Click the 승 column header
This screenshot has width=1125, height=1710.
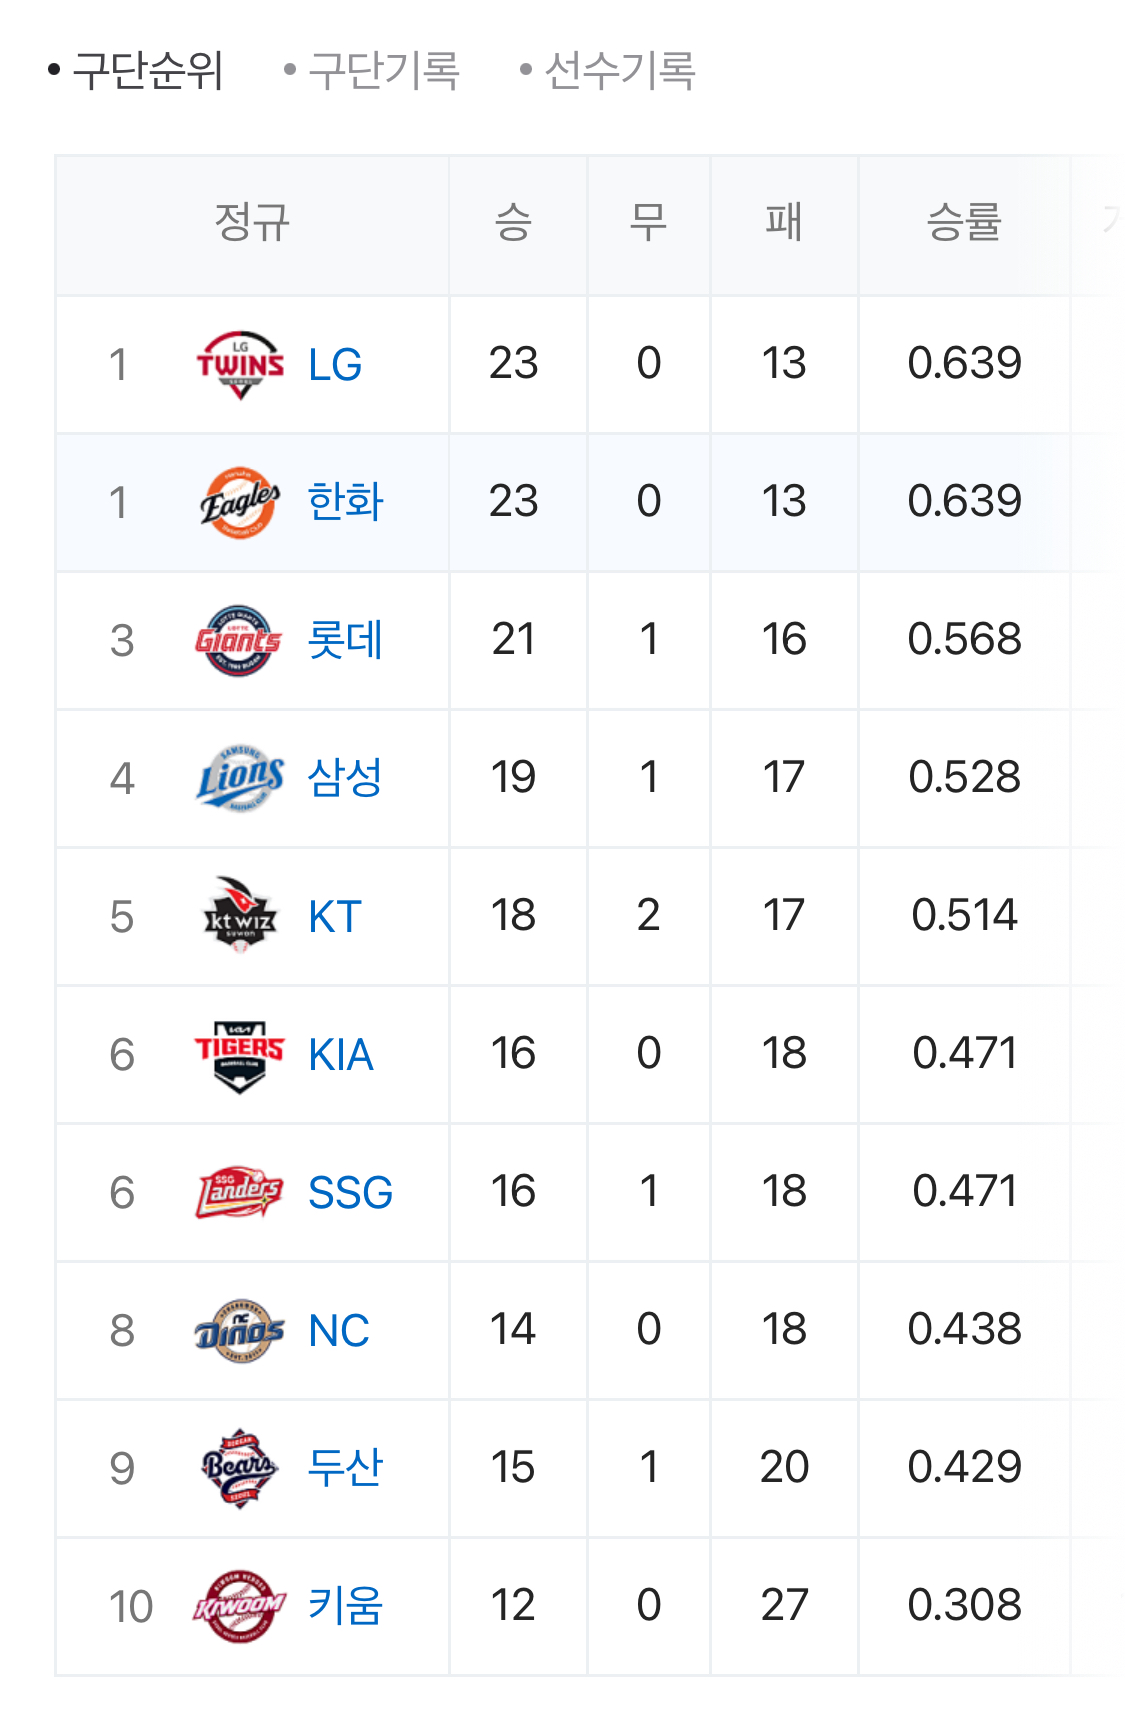(513, 222)
